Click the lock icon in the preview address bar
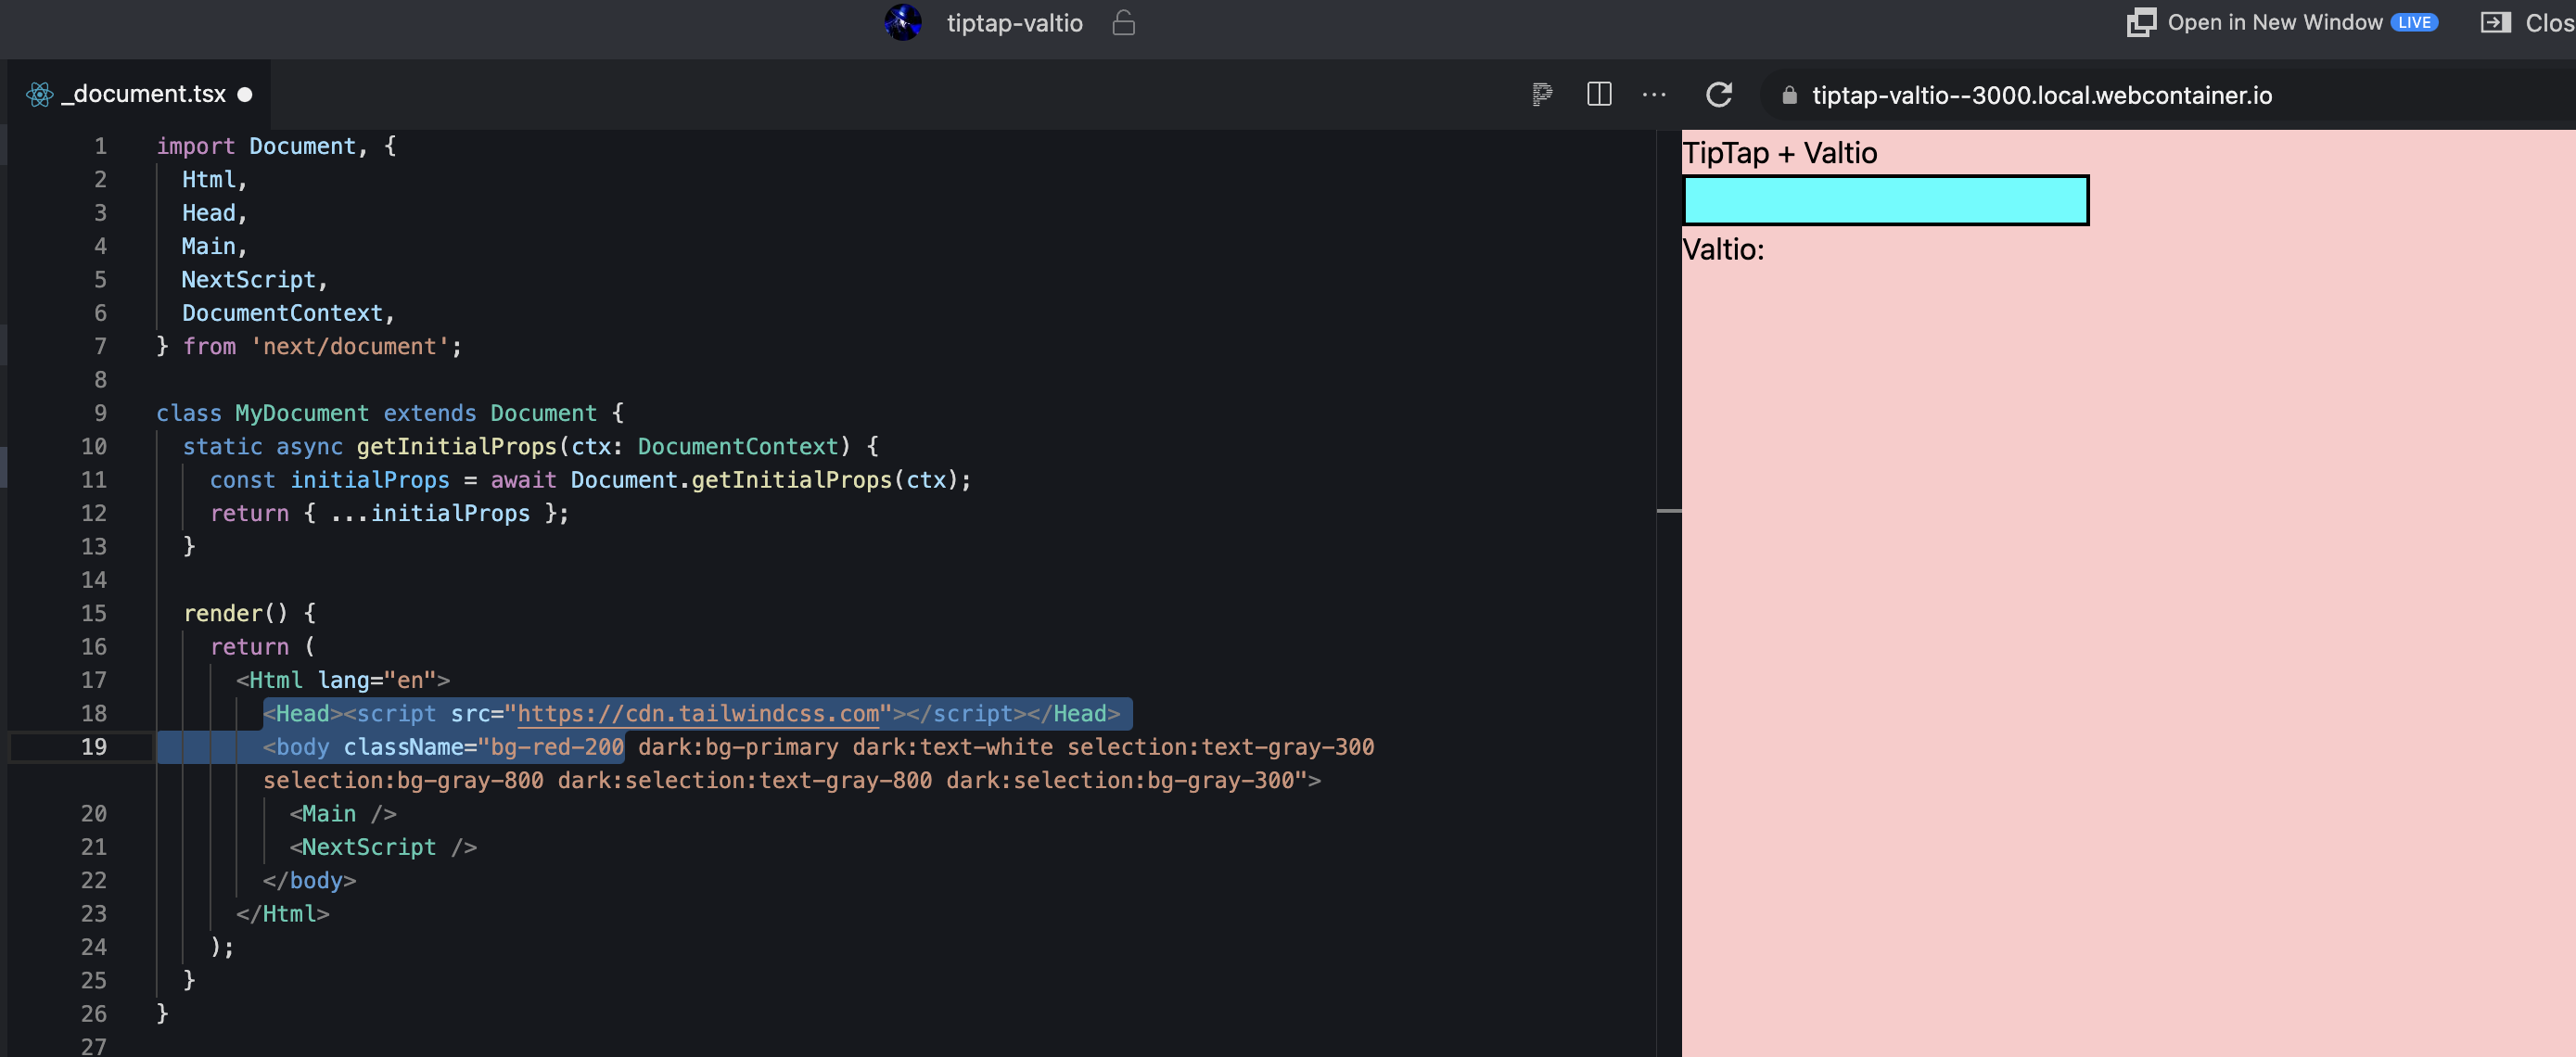The image size is (2576, 1057). coord(1788,95)
